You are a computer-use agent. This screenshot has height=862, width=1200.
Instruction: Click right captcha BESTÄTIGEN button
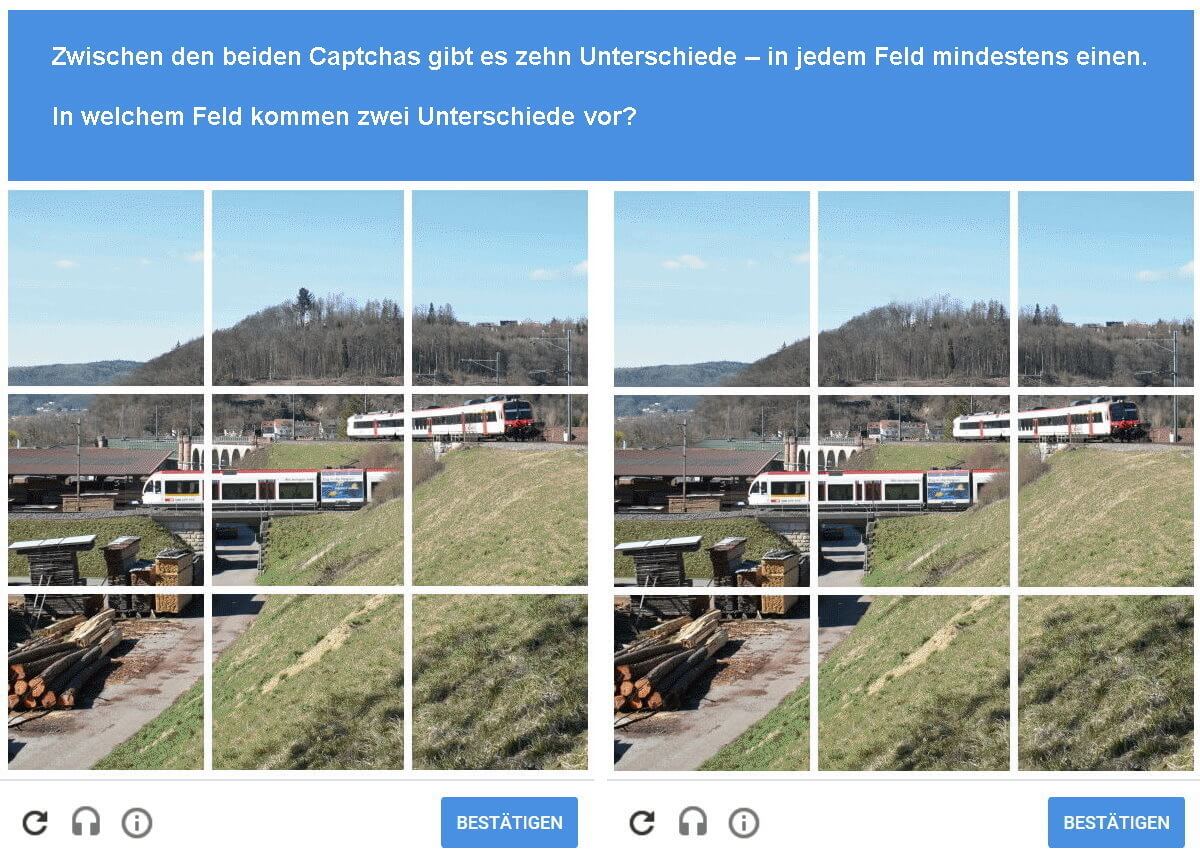1116,822
